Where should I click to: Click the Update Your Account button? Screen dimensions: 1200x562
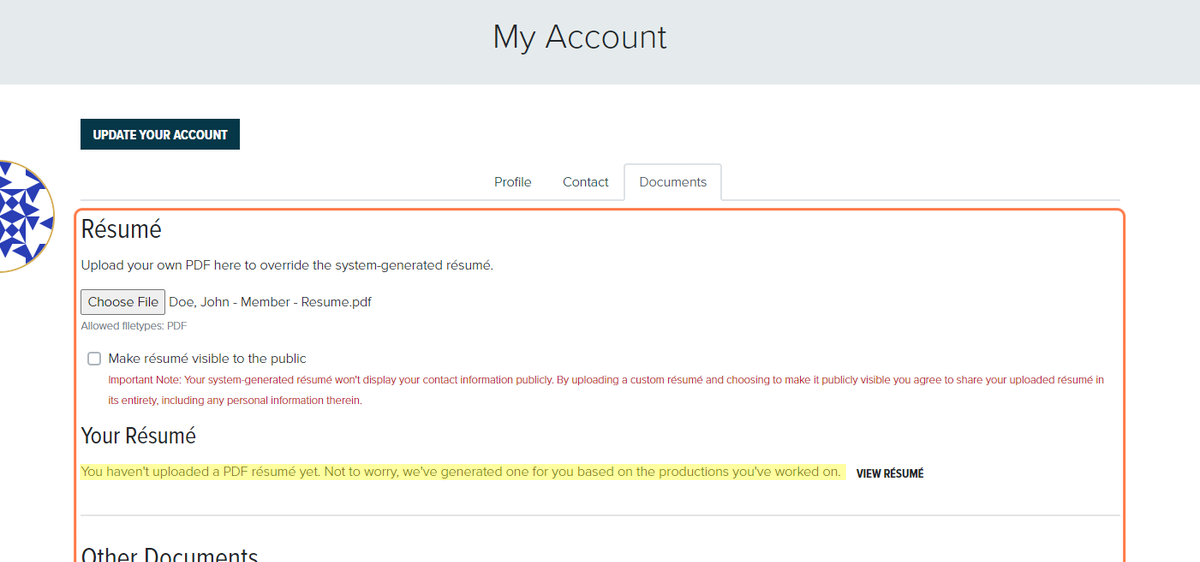tap(160, 135)
